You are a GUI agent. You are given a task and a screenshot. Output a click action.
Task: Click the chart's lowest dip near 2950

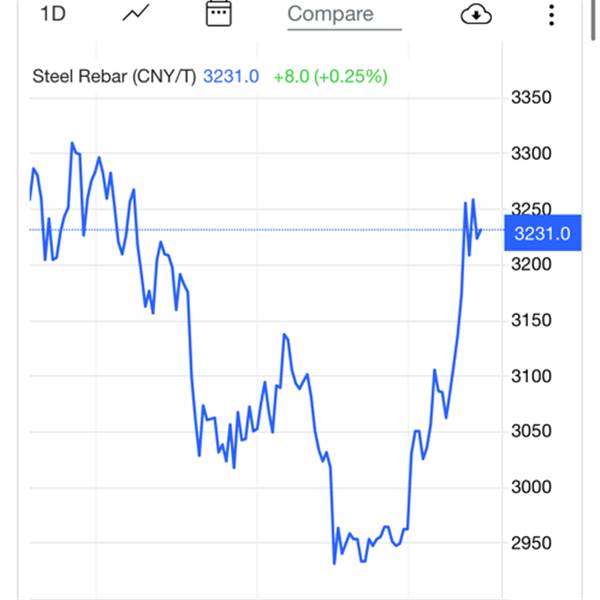point(334,563)
